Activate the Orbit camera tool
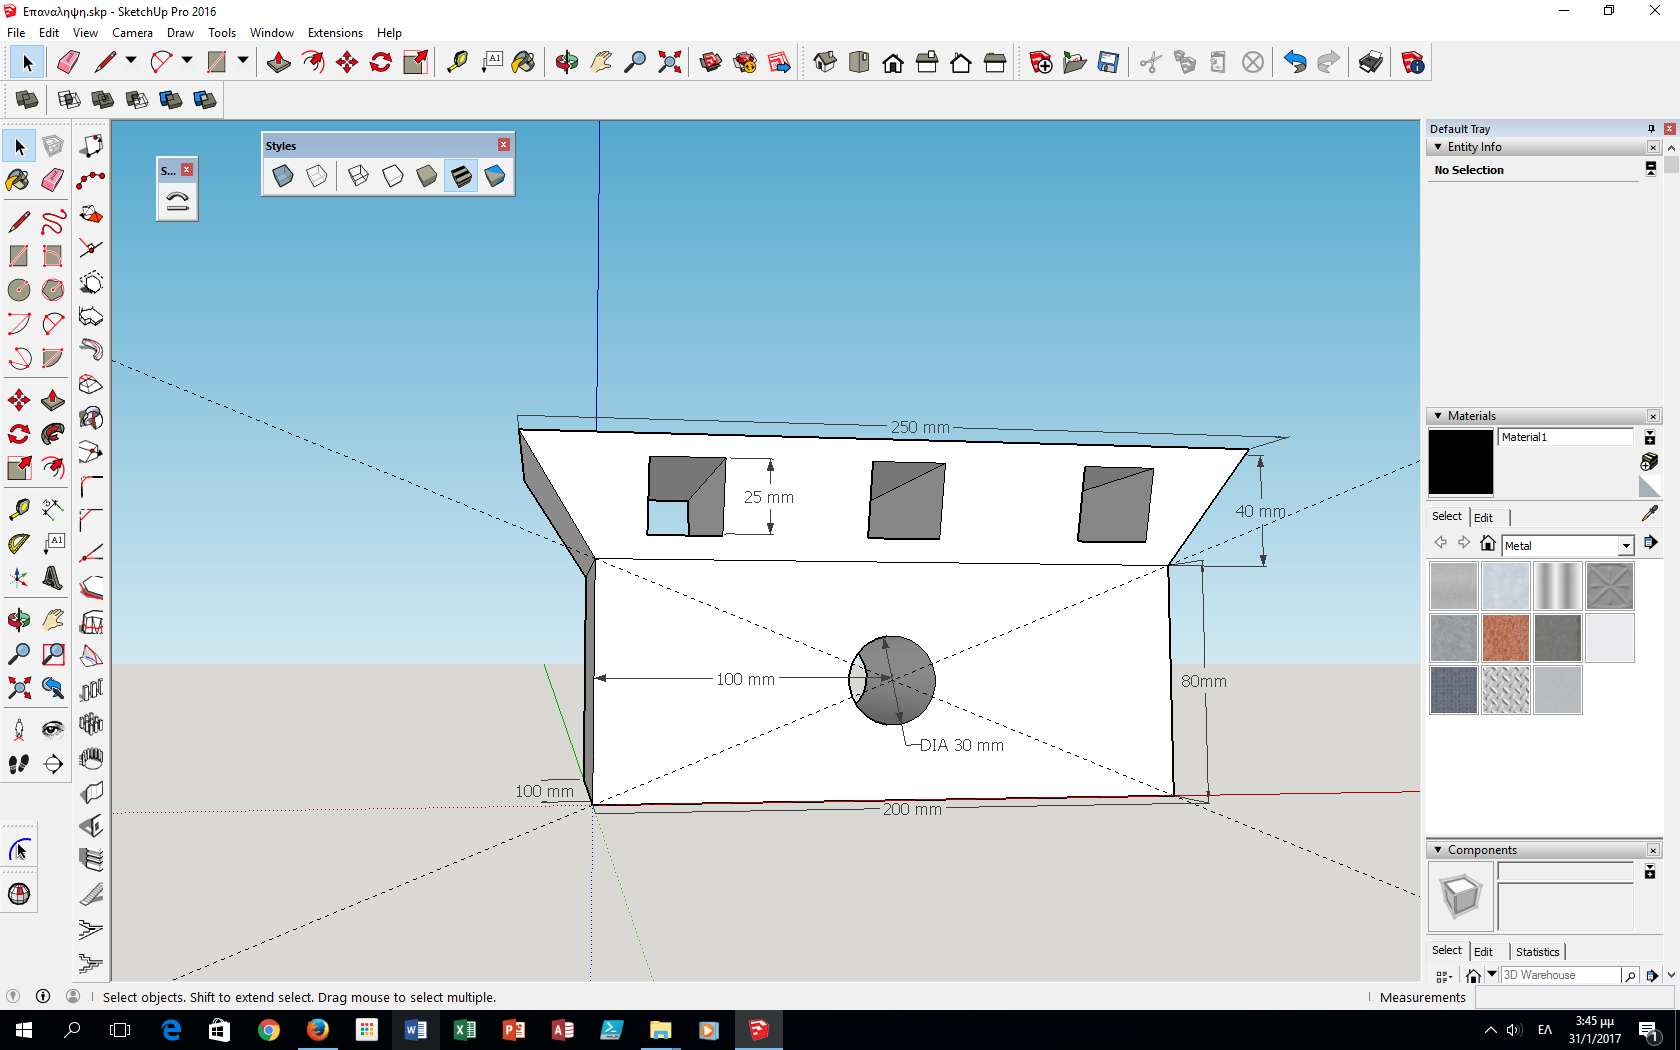 point(567,63)
